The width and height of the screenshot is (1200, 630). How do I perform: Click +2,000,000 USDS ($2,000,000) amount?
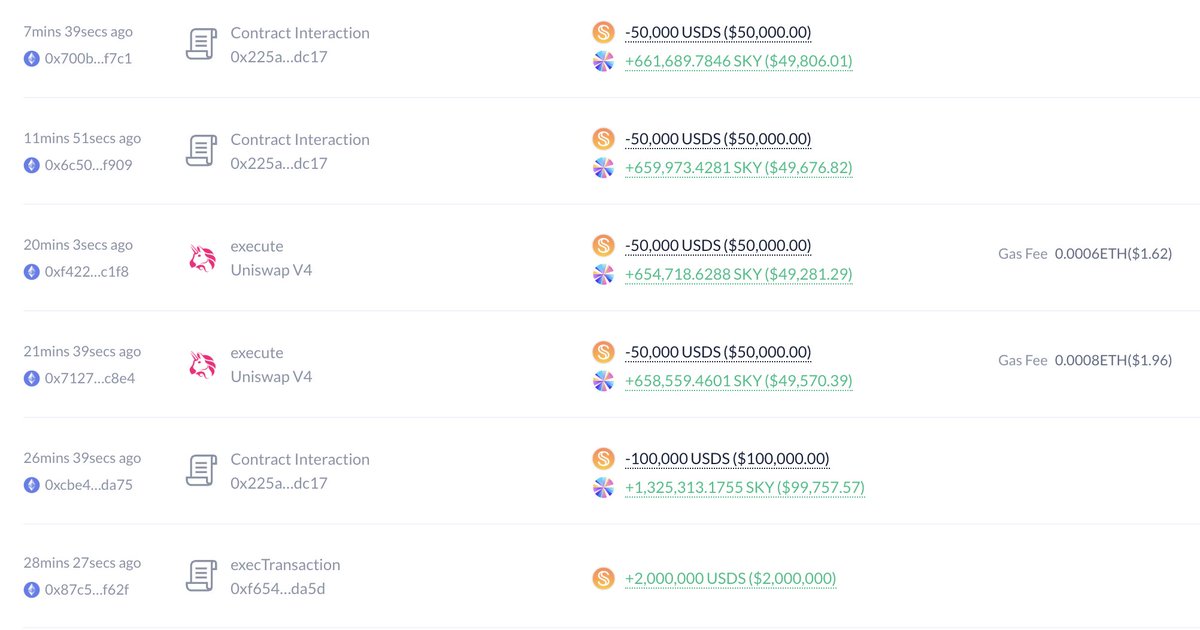[730, 578]
